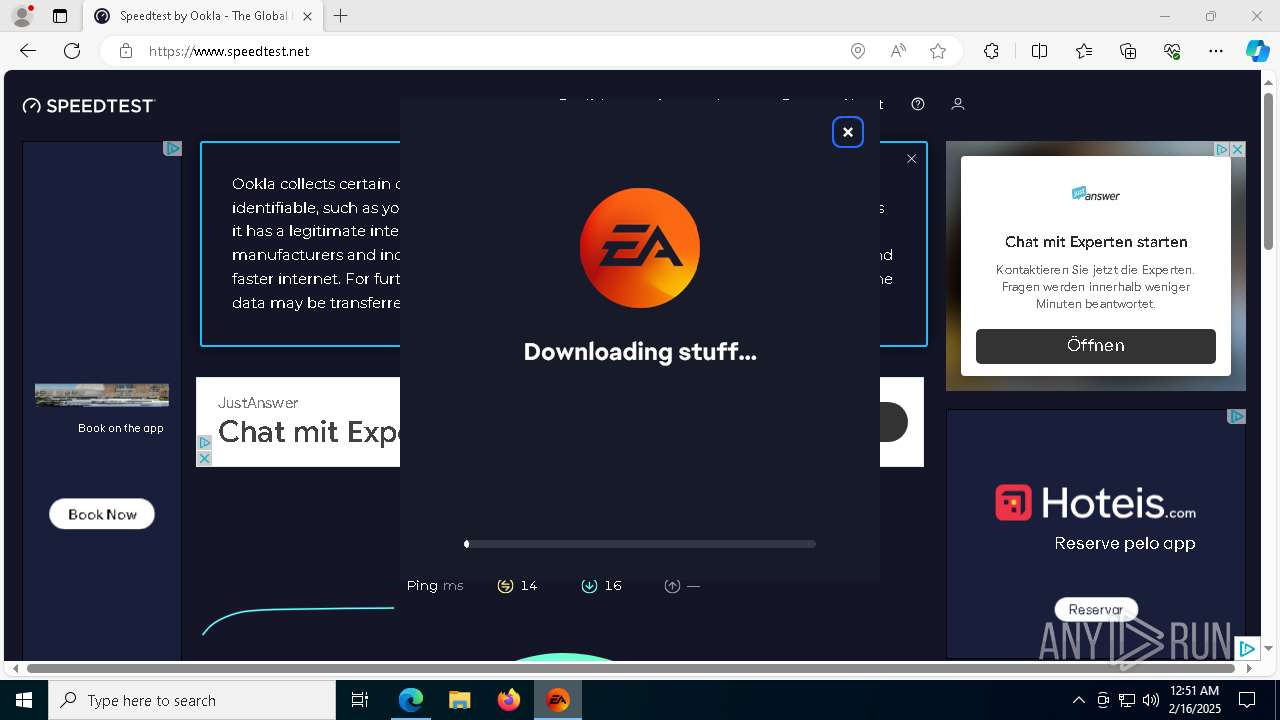Close the JustAnswer banner ad X icon
This screenshot has width=1280, height=720.
[x=204, y=458]
